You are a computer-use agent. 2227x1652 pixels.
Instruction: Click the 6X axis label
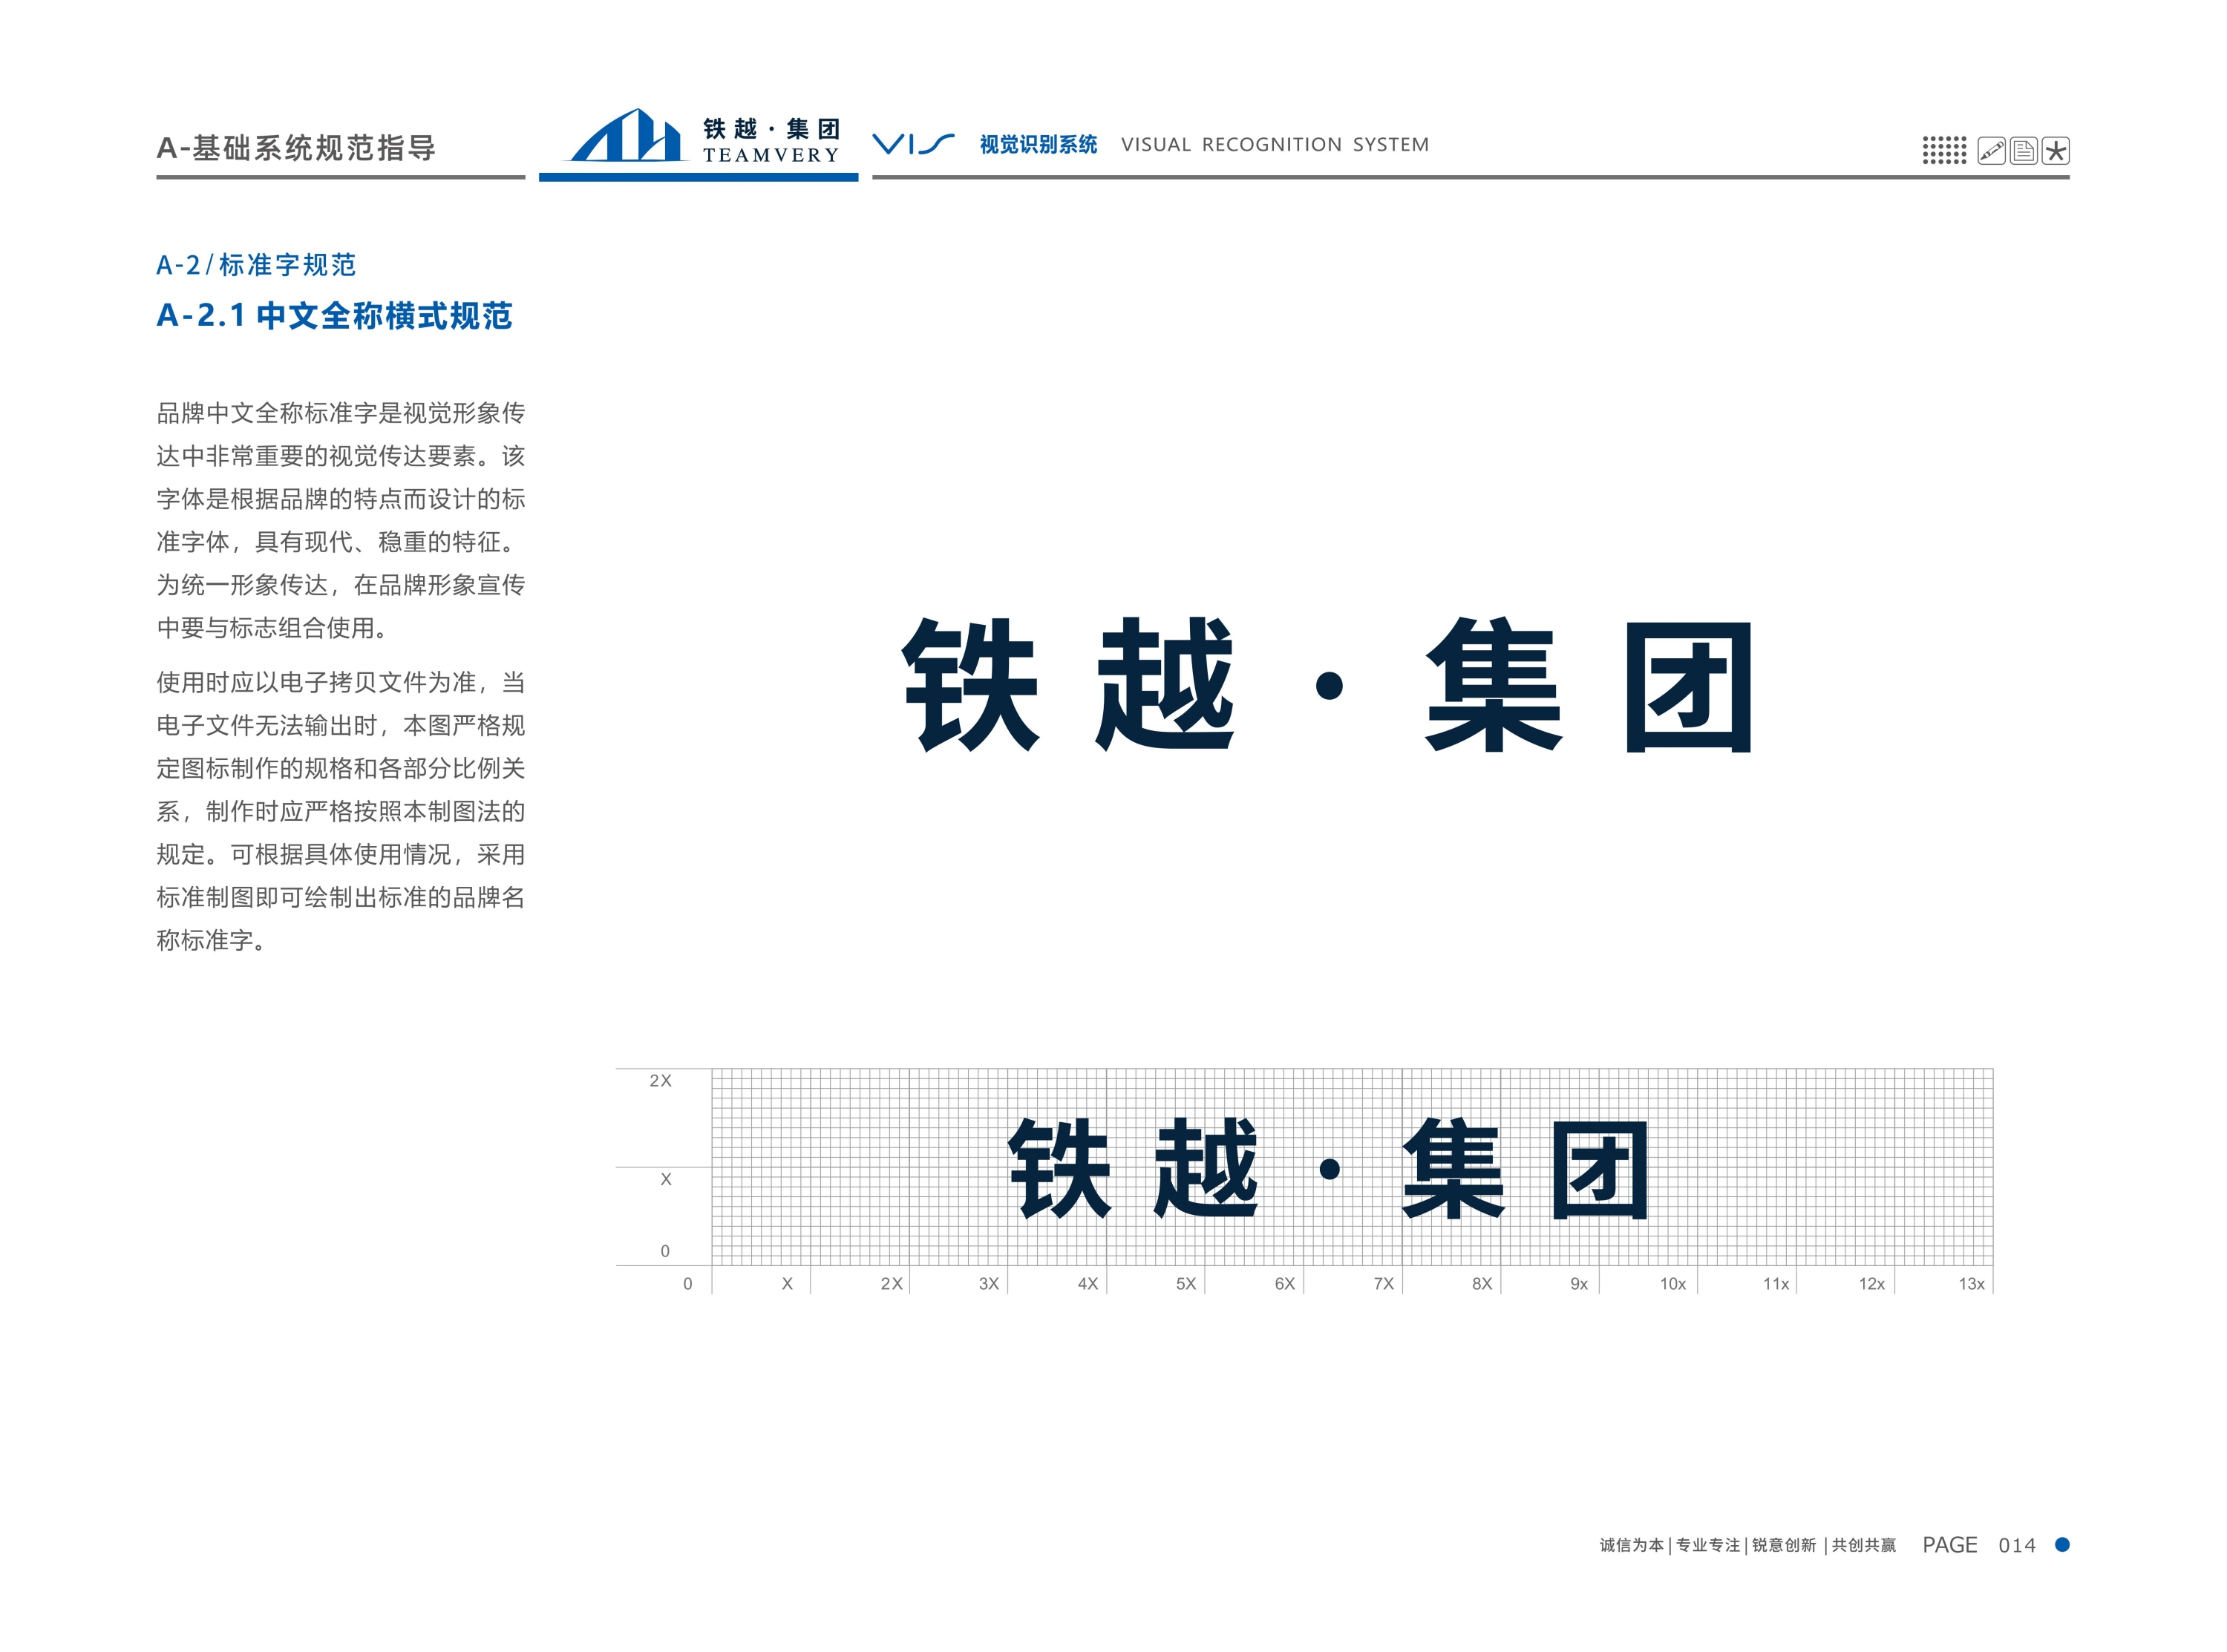pyautogui.click(x=1285, y=1284)
